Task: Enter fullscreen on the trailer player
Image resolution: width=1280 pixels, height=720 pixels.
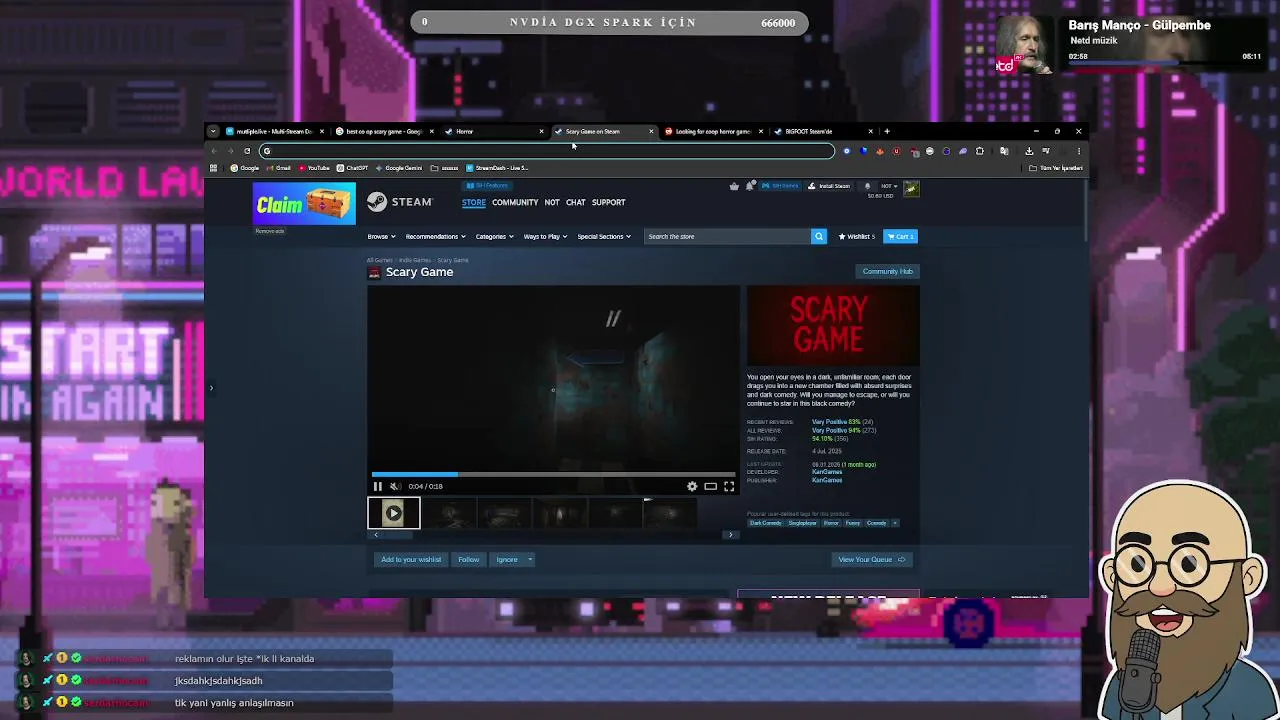Action: coord(729,486)
